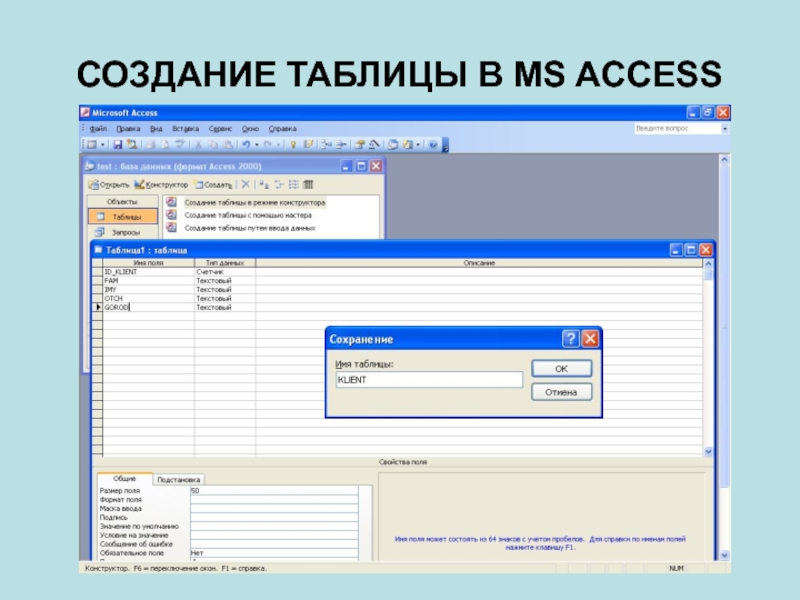
Task: Click the View mode toolbar icon
Action: (x=92, y=145)
